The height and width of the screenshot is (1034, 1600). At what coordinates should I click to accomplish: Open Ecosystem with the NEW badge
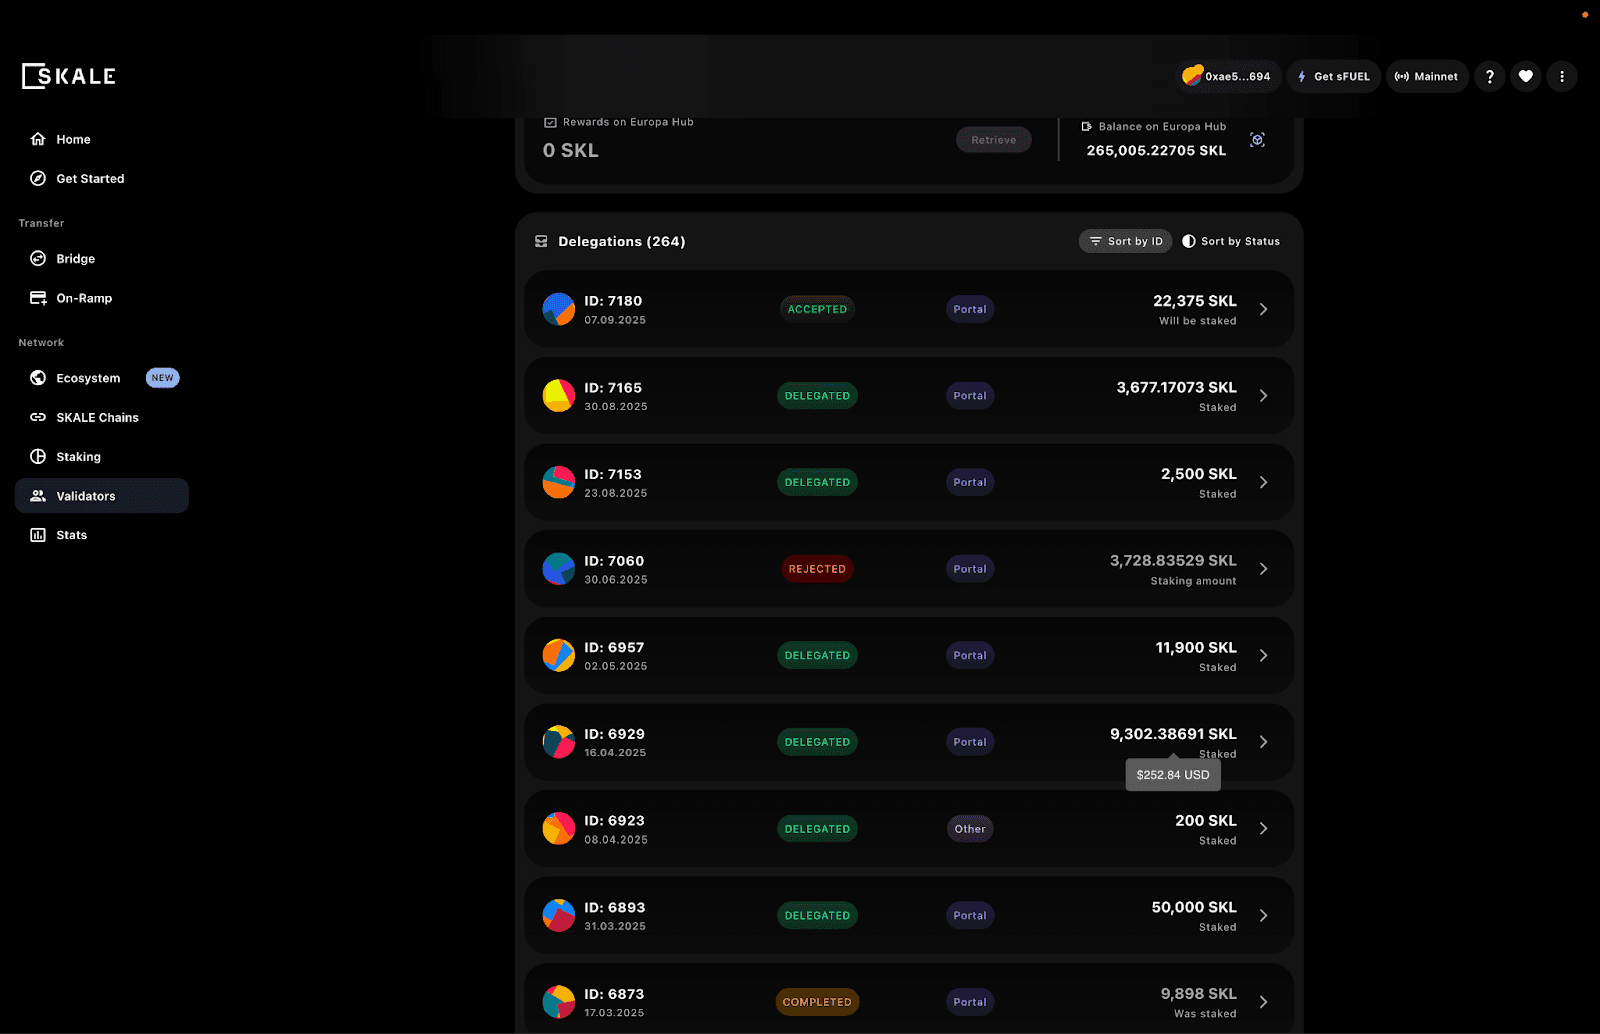[x=88, y=378]
